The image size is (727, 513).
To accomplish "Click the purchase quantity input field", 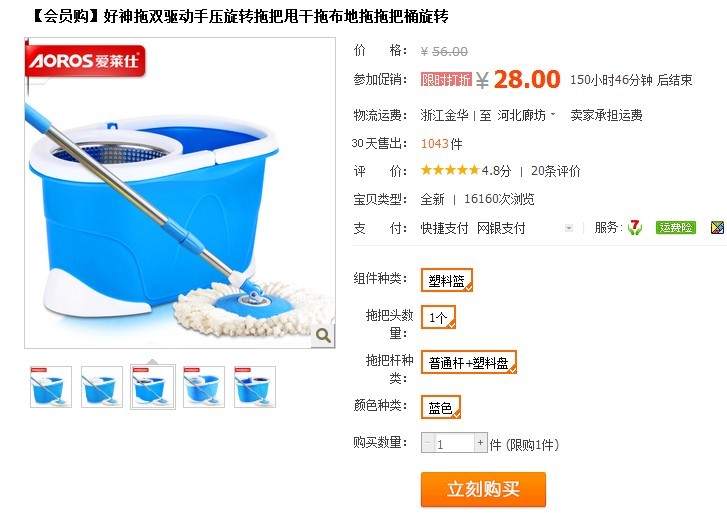I will (454, 443).
